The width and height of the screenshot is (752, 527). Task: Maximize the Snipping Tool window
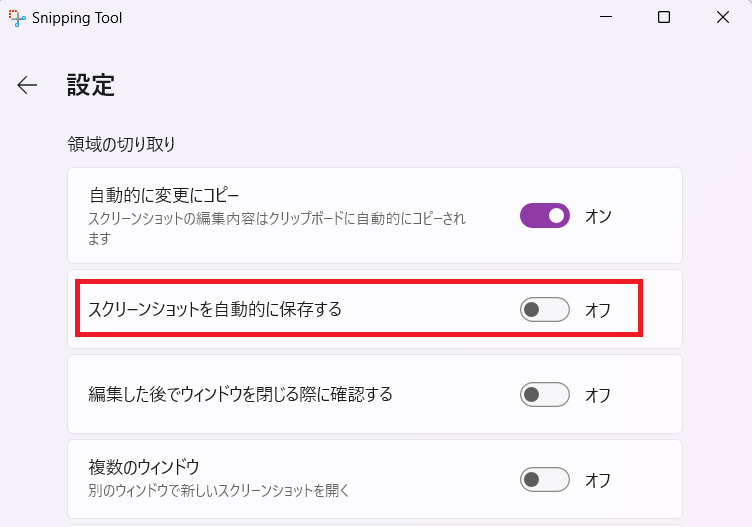coord(664,17)
